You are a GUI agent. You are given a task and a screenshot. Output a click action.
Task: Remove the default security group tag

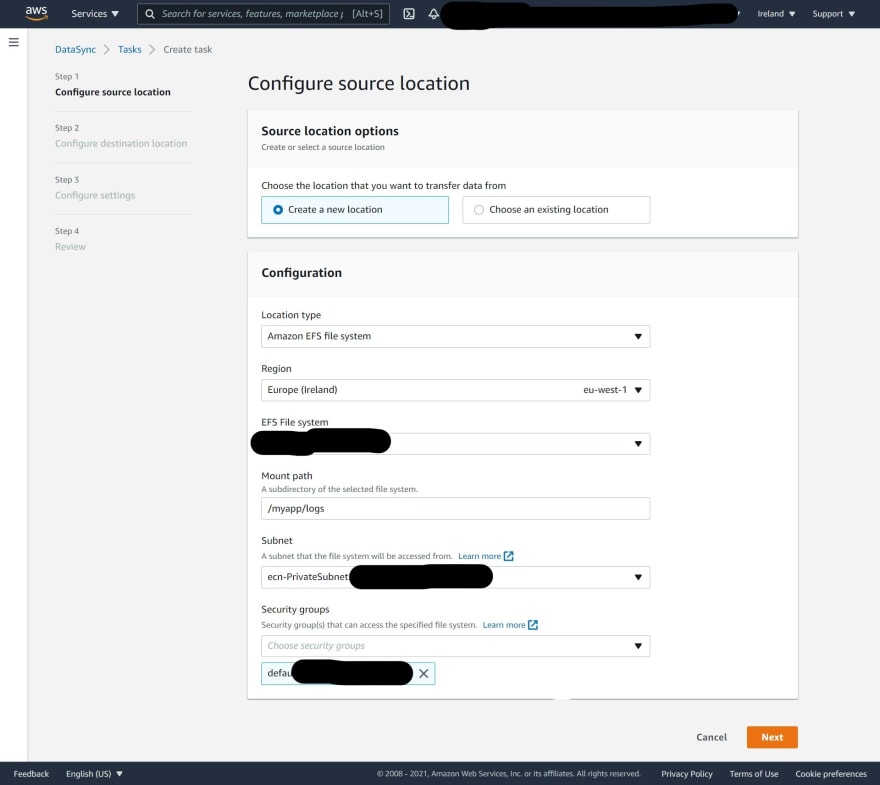(424, 673)
